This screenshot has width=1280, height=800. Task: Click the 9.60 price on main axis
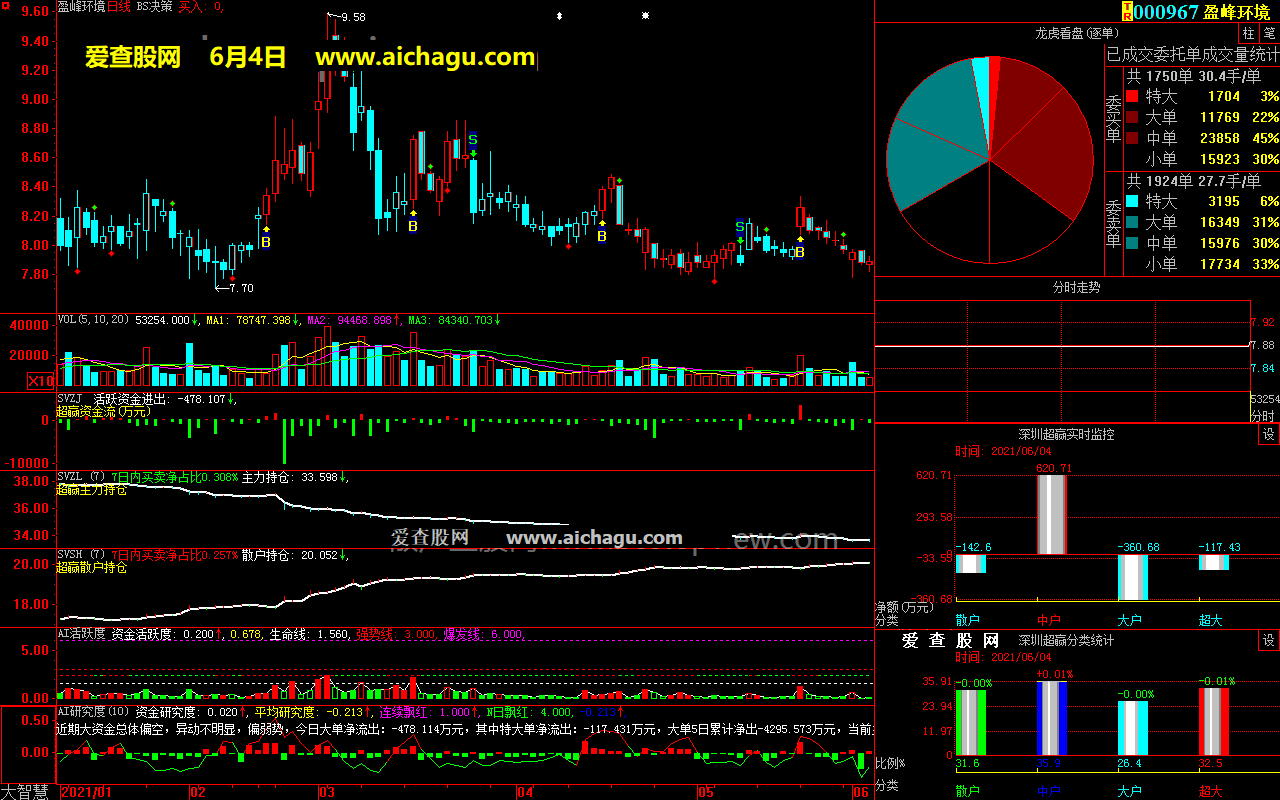tap(35, 11)
